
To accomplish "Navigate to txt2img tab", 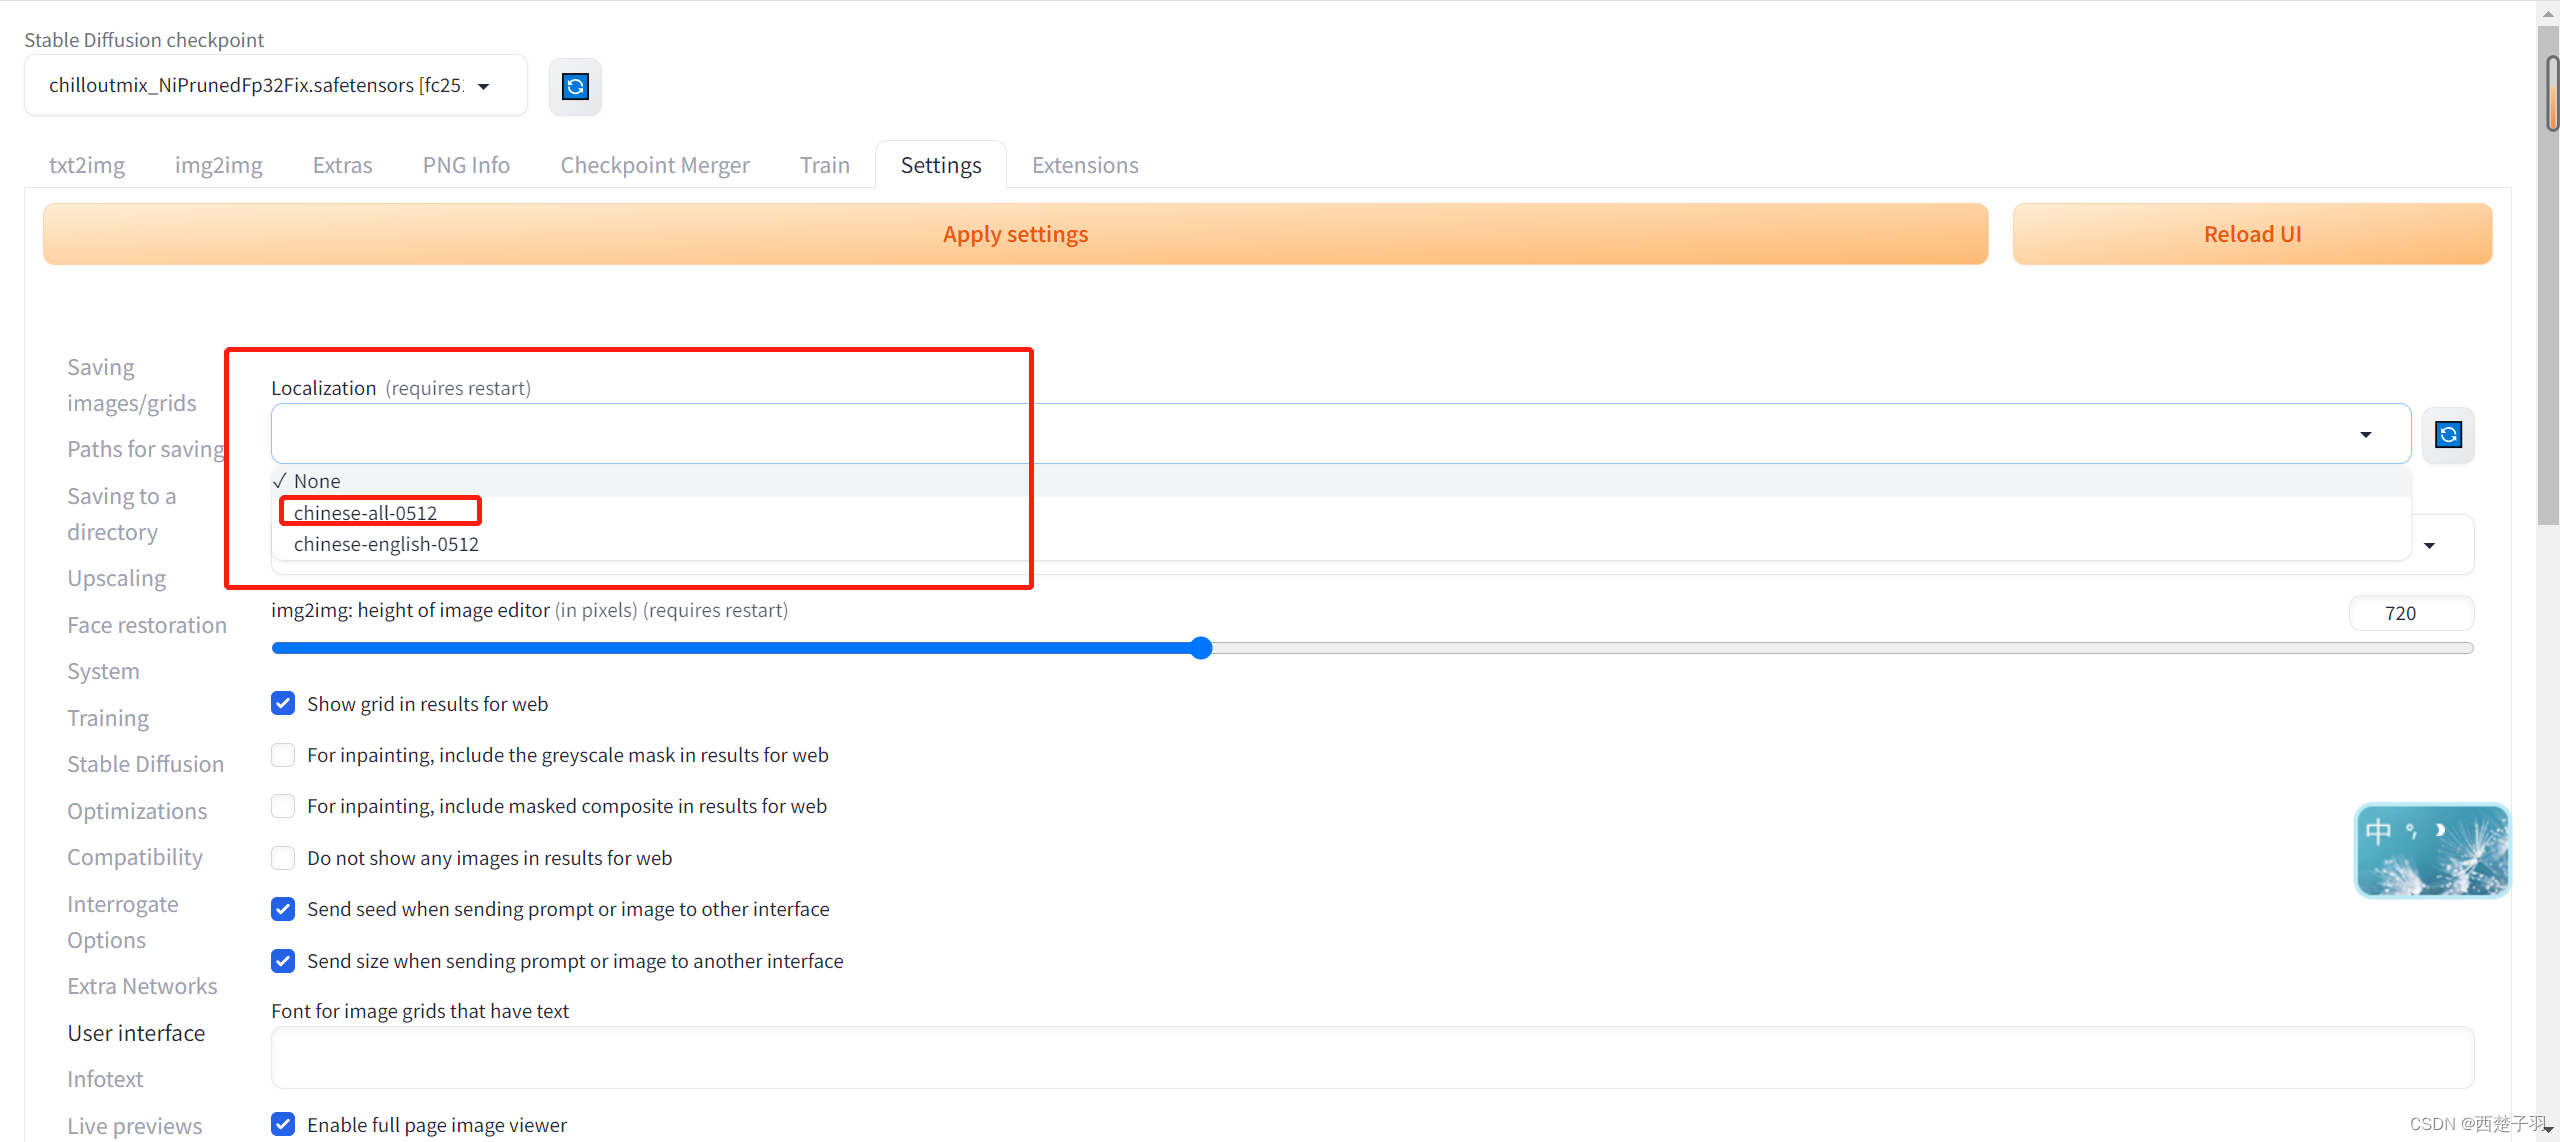I will coord(87,163).
